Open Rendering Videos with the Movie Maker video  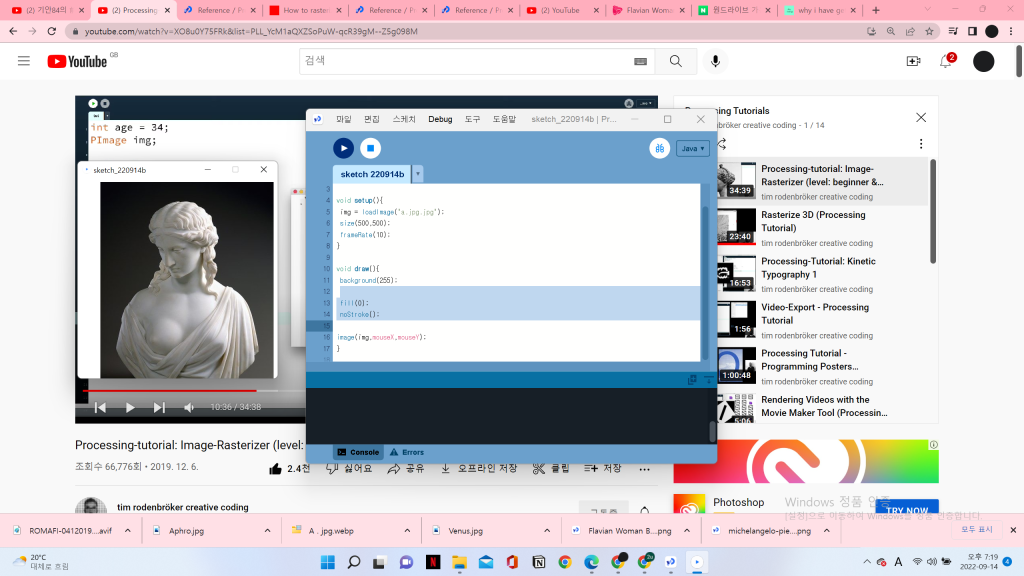[x=824, y=406]
